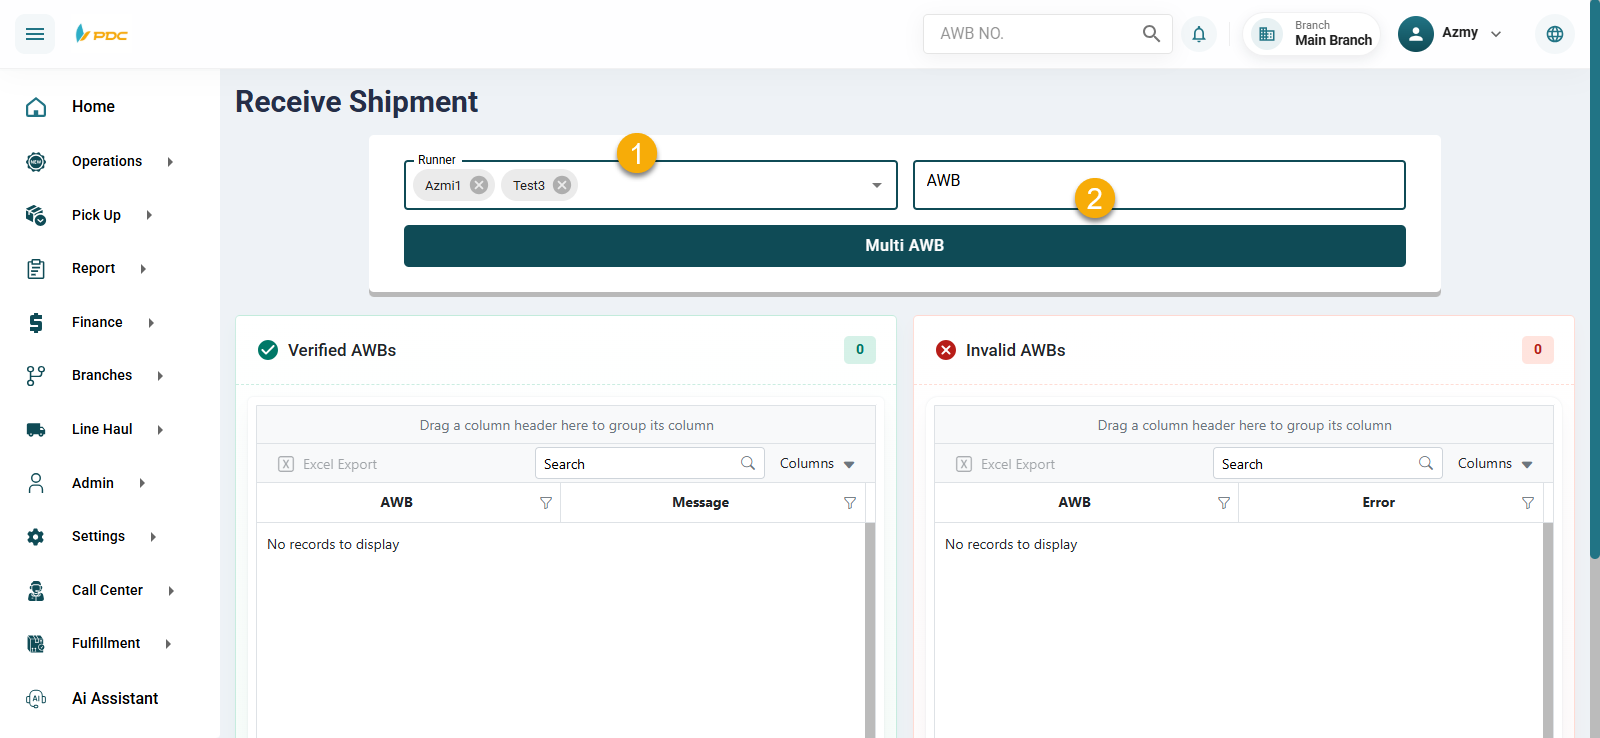1600x738 pixels.
Task: Filter the Verified AWB column
Action: point(546,503)
